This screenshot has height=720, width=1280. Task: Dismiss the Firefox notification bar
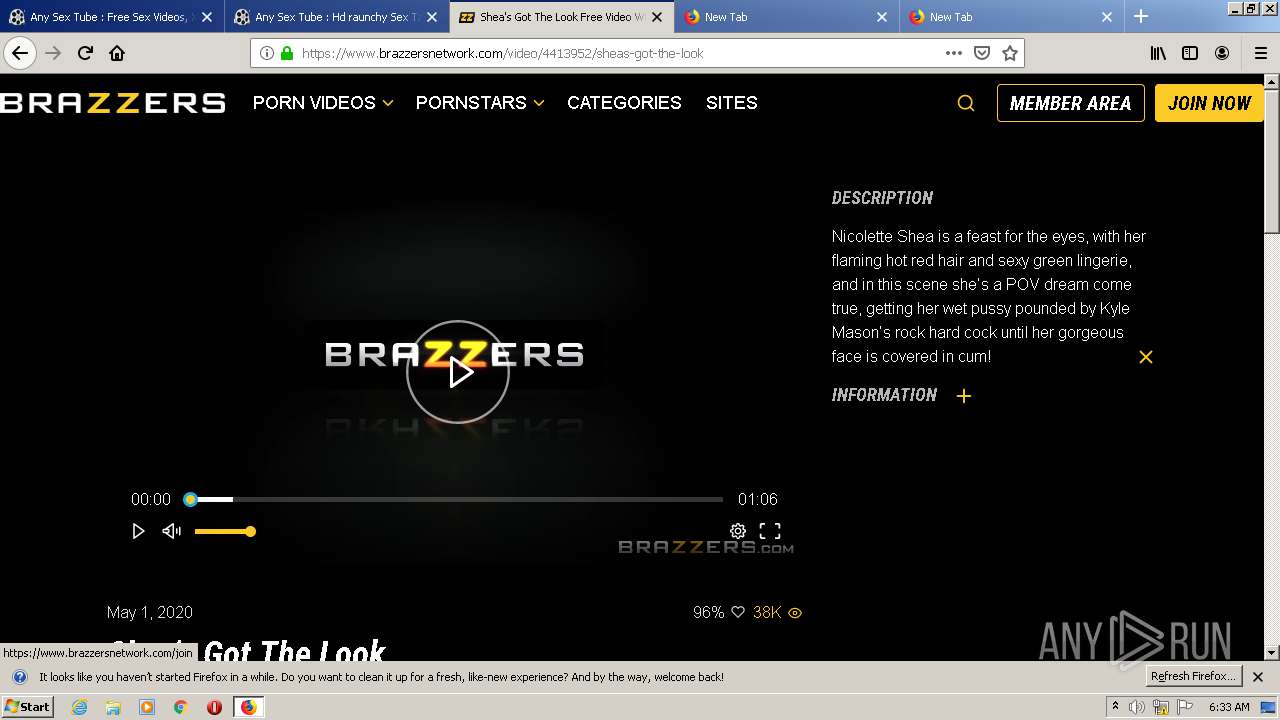(1258, 677)
